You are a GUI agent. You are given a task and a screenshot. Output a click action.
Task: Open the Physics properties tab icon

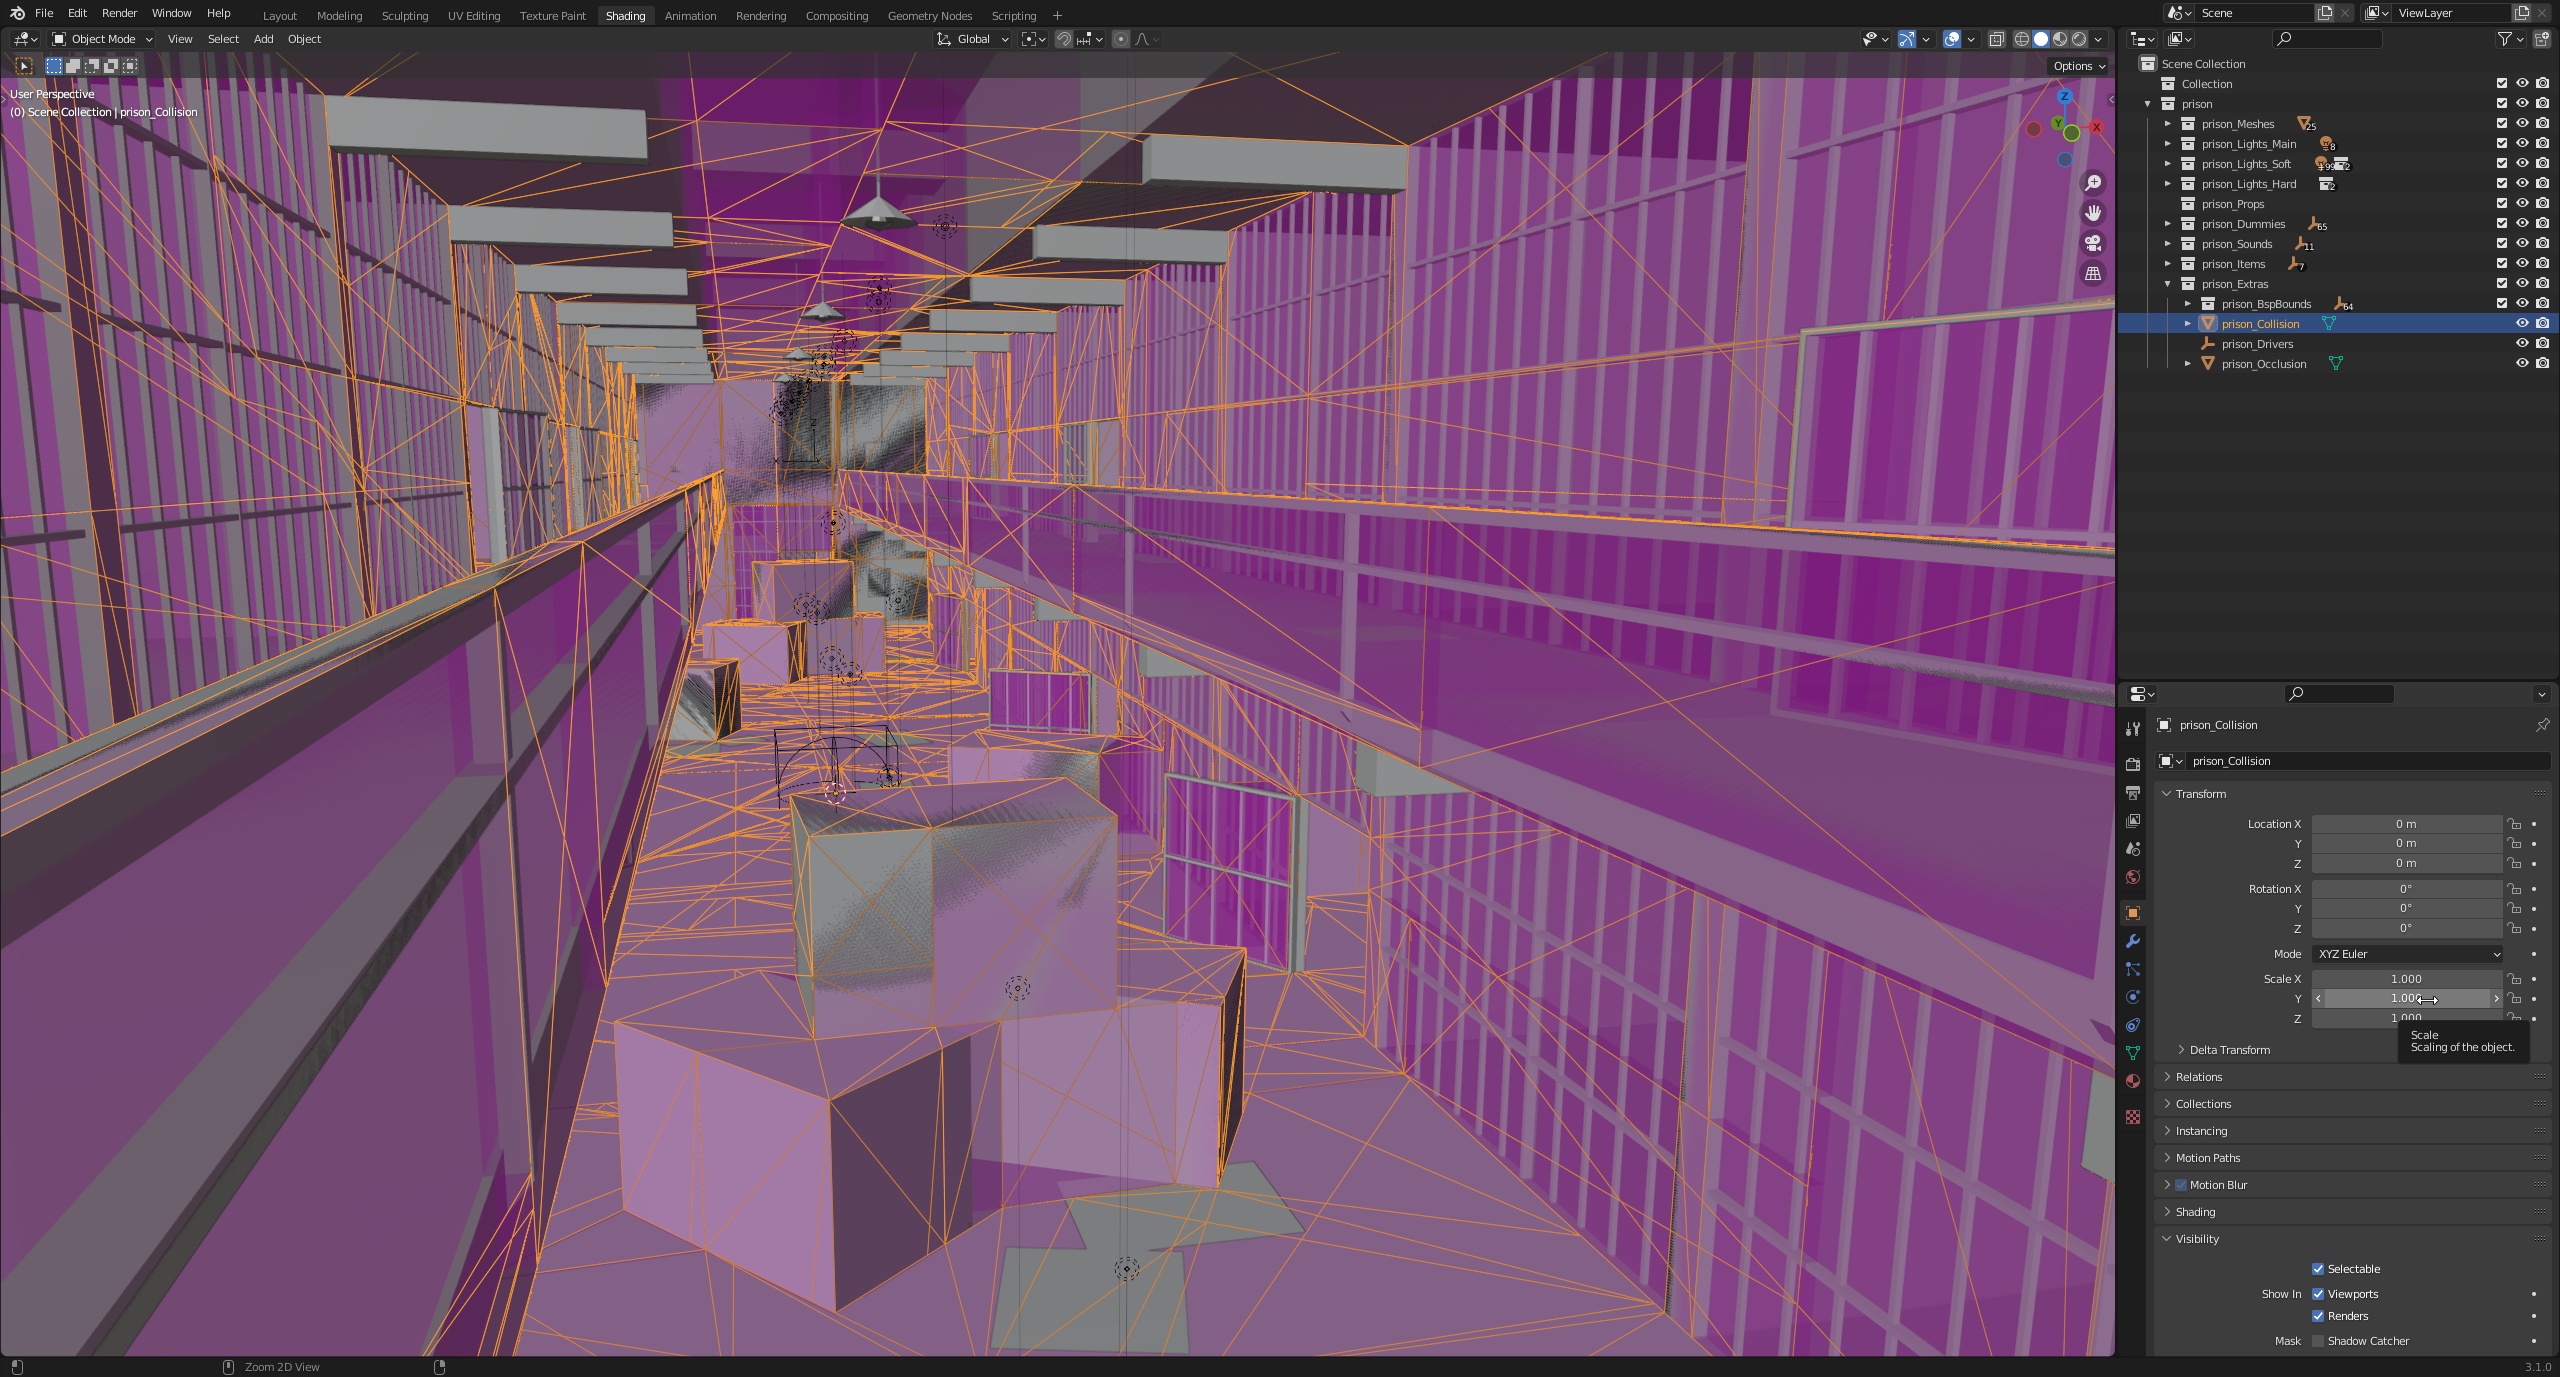point(2133,997)
